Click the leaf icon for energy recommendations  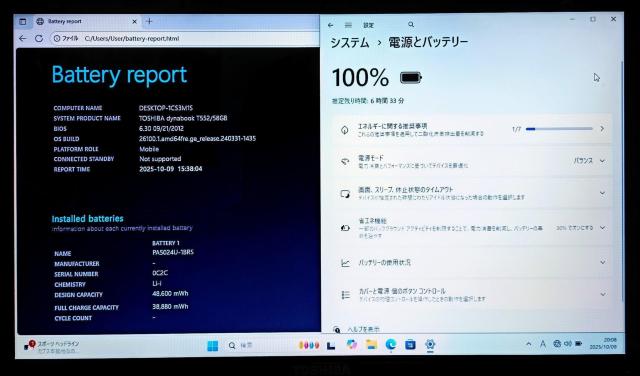pos(345,130)
